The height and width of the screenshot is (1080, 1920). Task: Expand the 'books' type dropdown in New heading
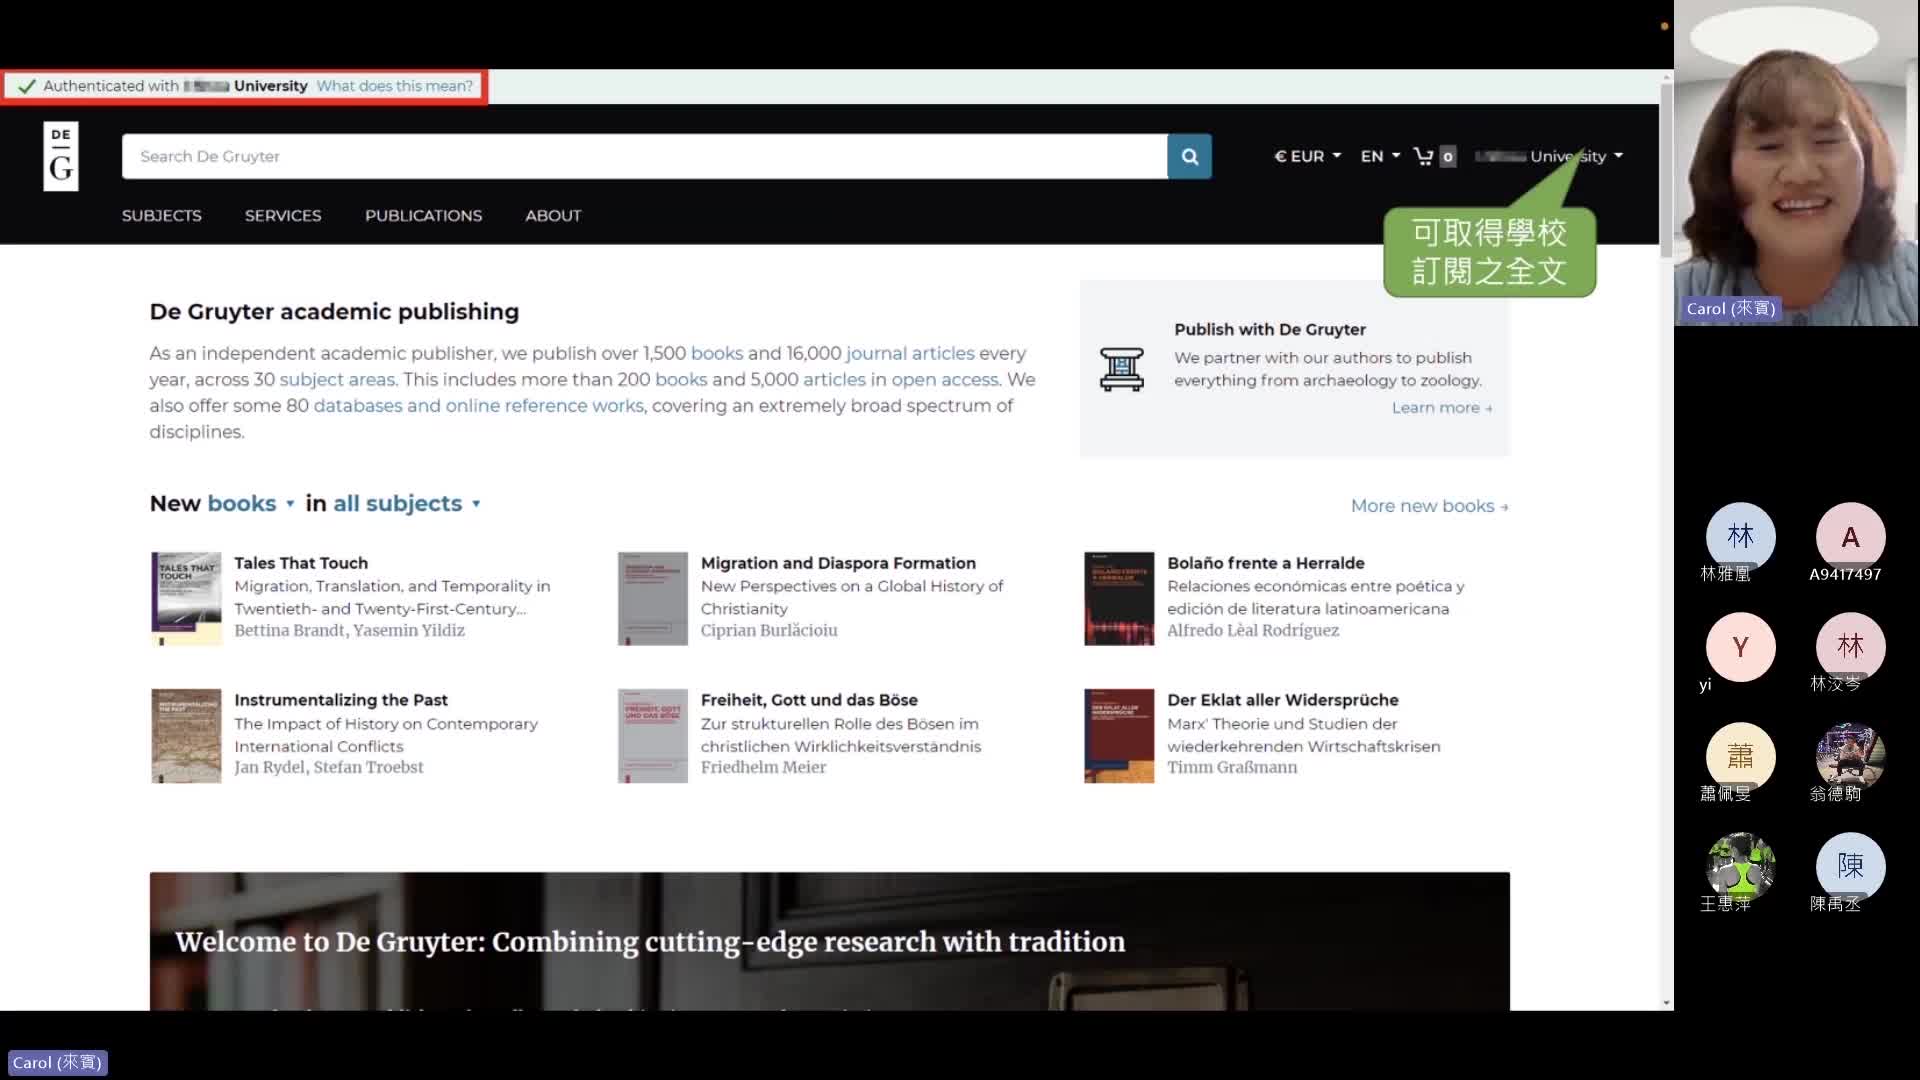click(x=251, y=503)
